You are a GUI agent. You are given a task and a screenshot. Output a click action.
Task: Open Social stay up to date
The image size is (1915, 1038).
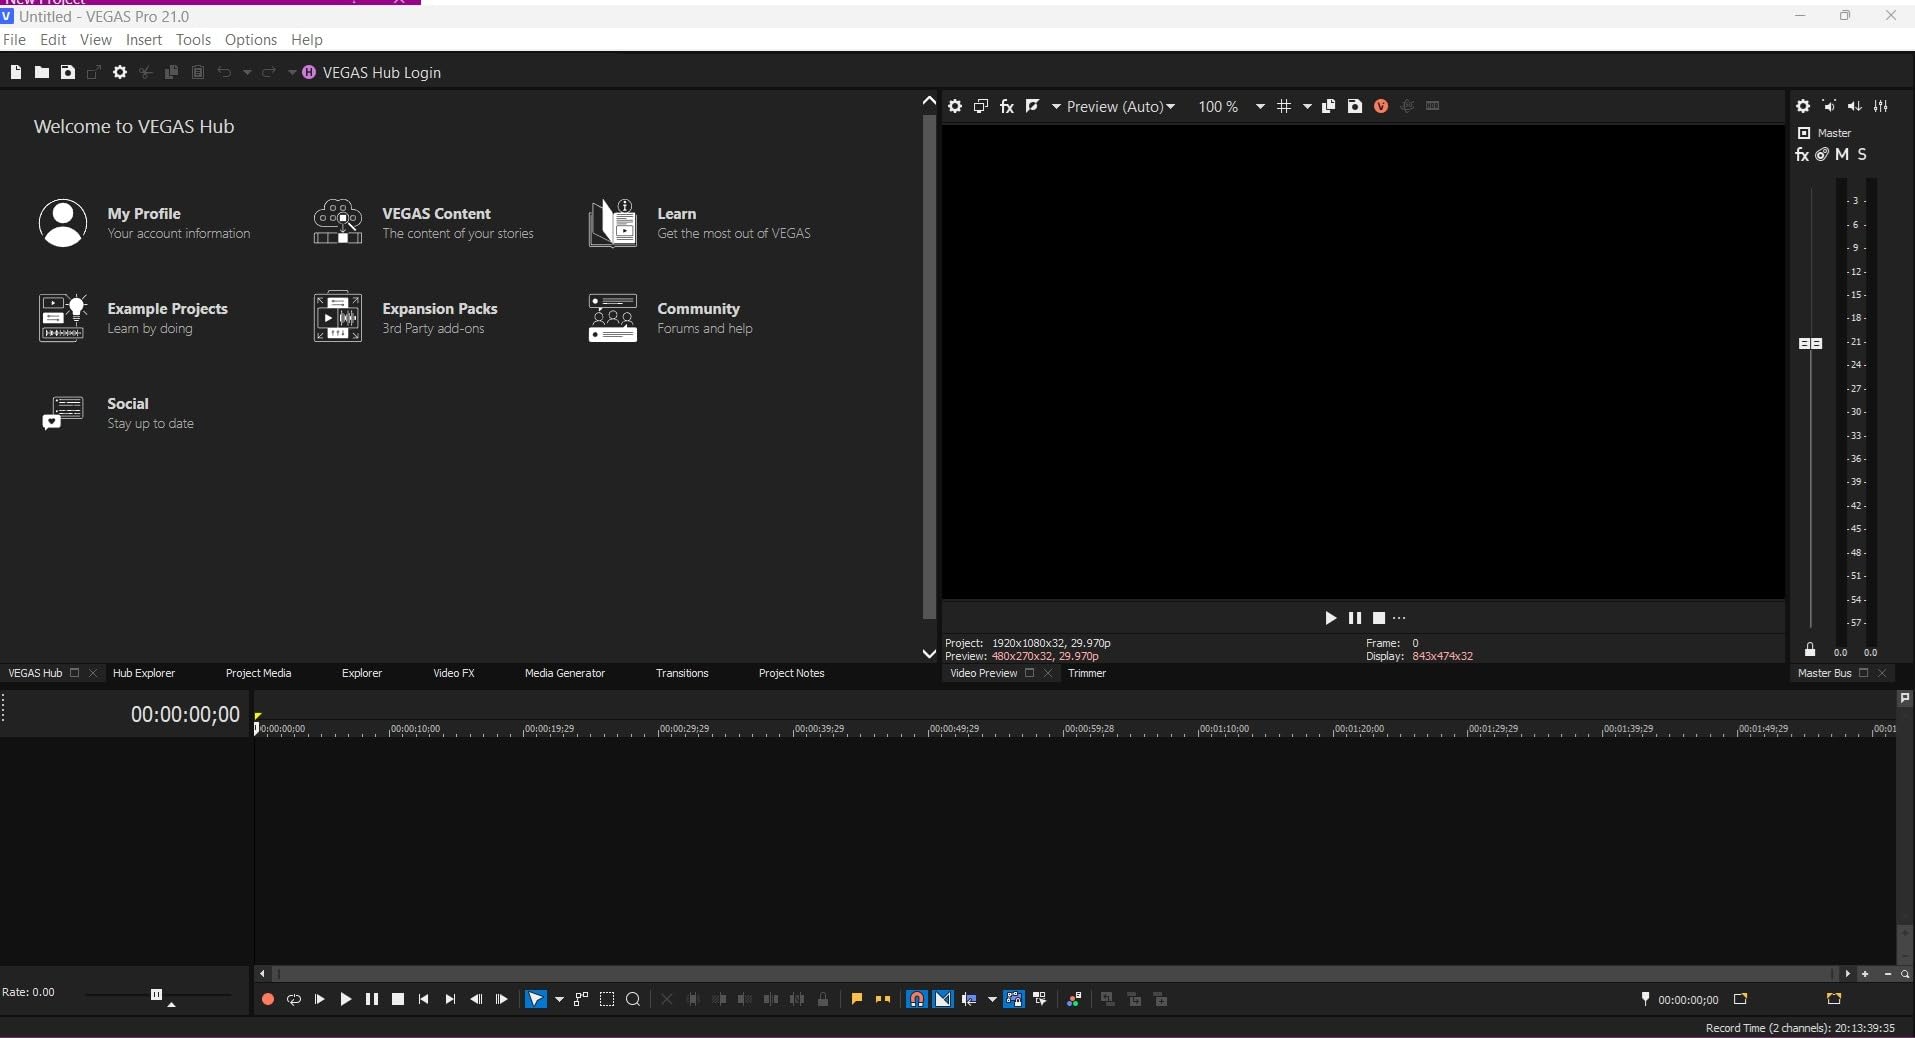coord(116,412)
